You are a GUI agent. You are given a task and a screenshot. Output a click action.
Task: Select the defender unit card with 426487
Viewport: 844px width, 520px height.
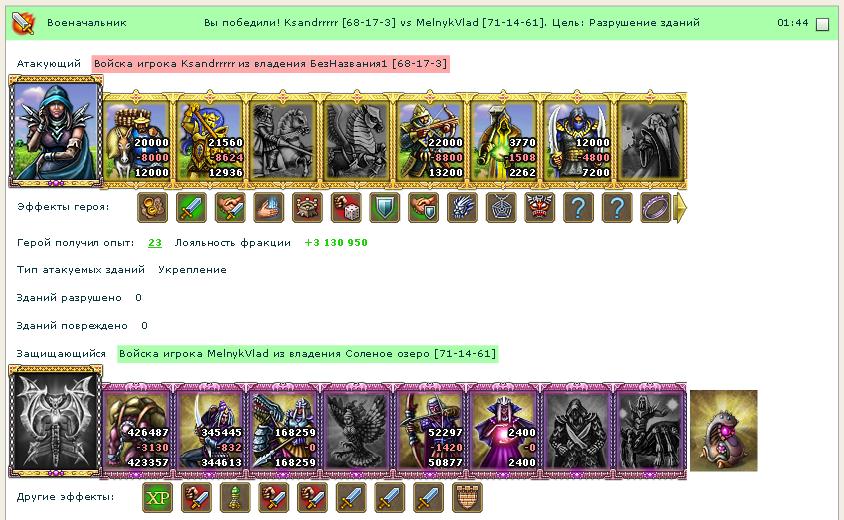click(136, 430)
